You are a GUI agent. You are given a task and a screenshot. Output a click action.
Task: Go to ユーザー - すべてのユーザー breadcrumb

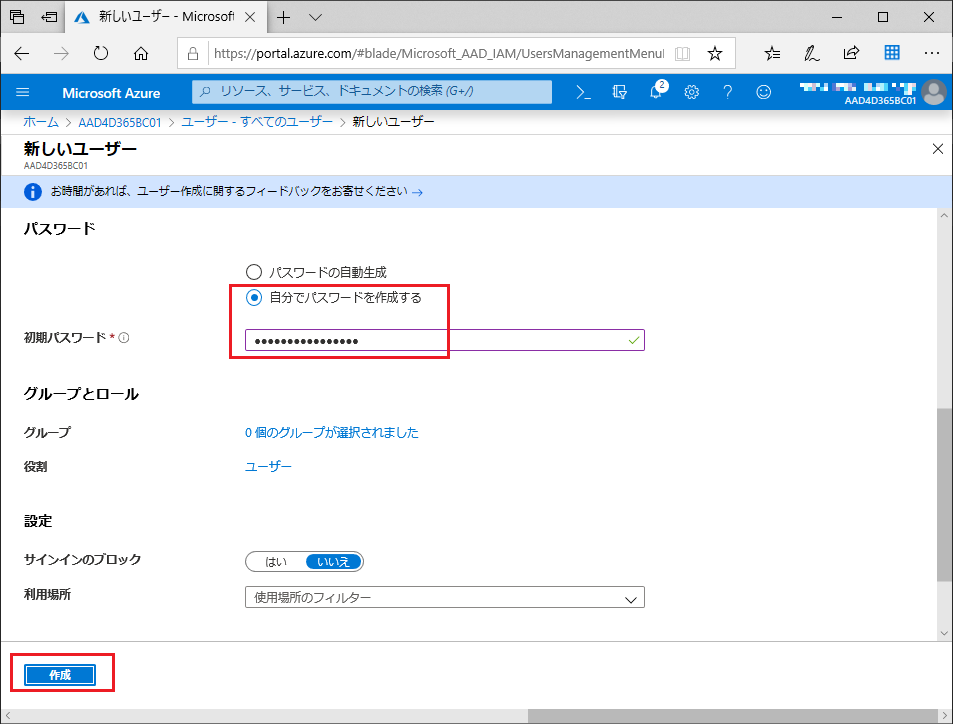257,122
